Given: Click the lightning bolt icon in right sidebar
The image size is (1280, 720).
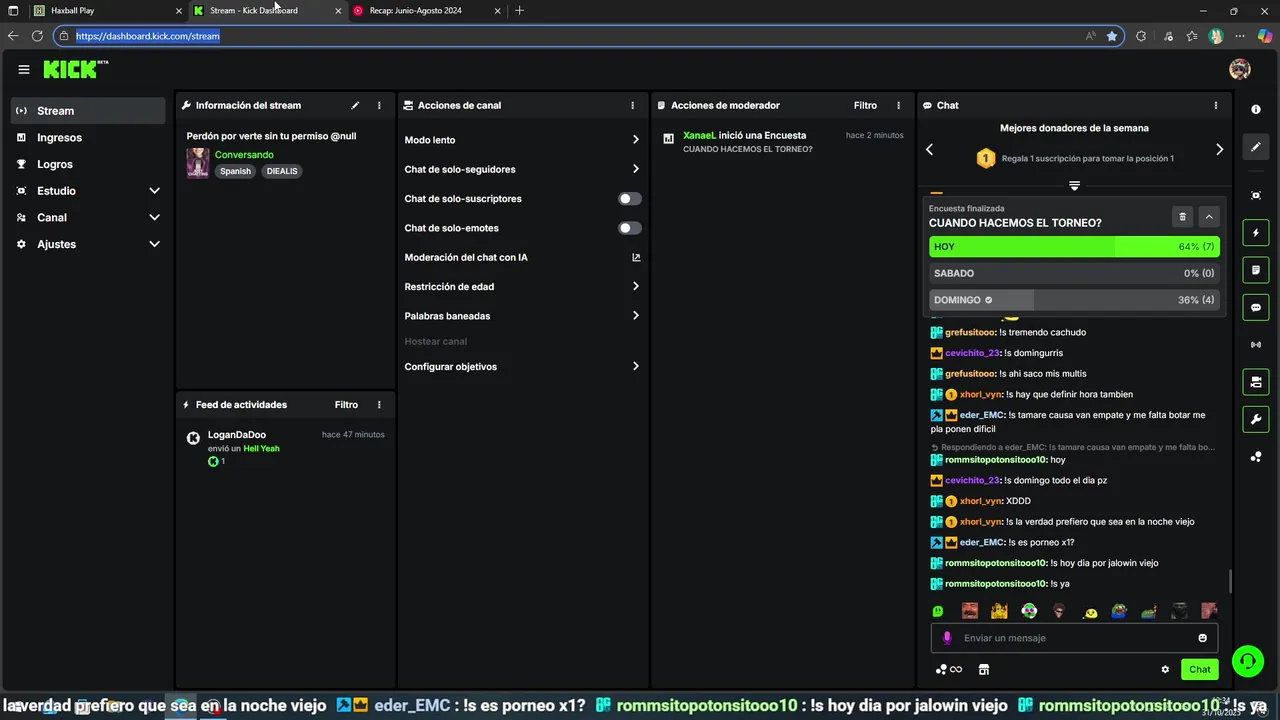Looking at the screenshot, I should coord(1256,233).
